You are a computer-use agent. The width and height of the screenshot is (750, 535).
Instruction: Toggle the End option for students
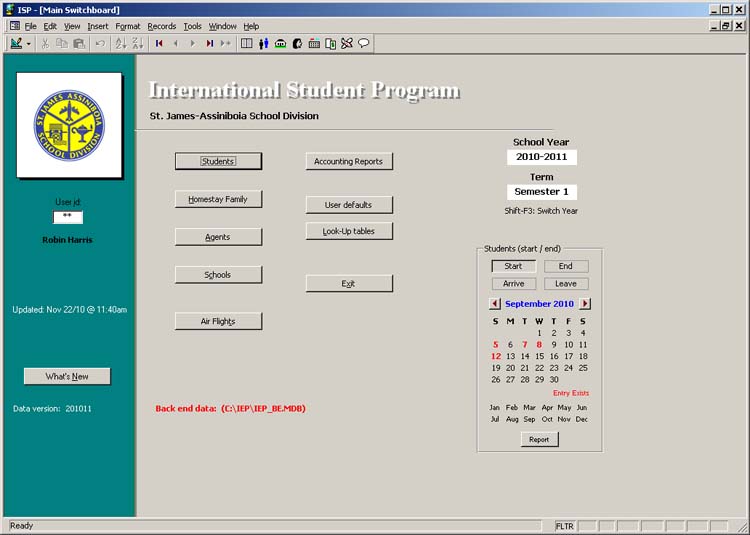(566, 266)
